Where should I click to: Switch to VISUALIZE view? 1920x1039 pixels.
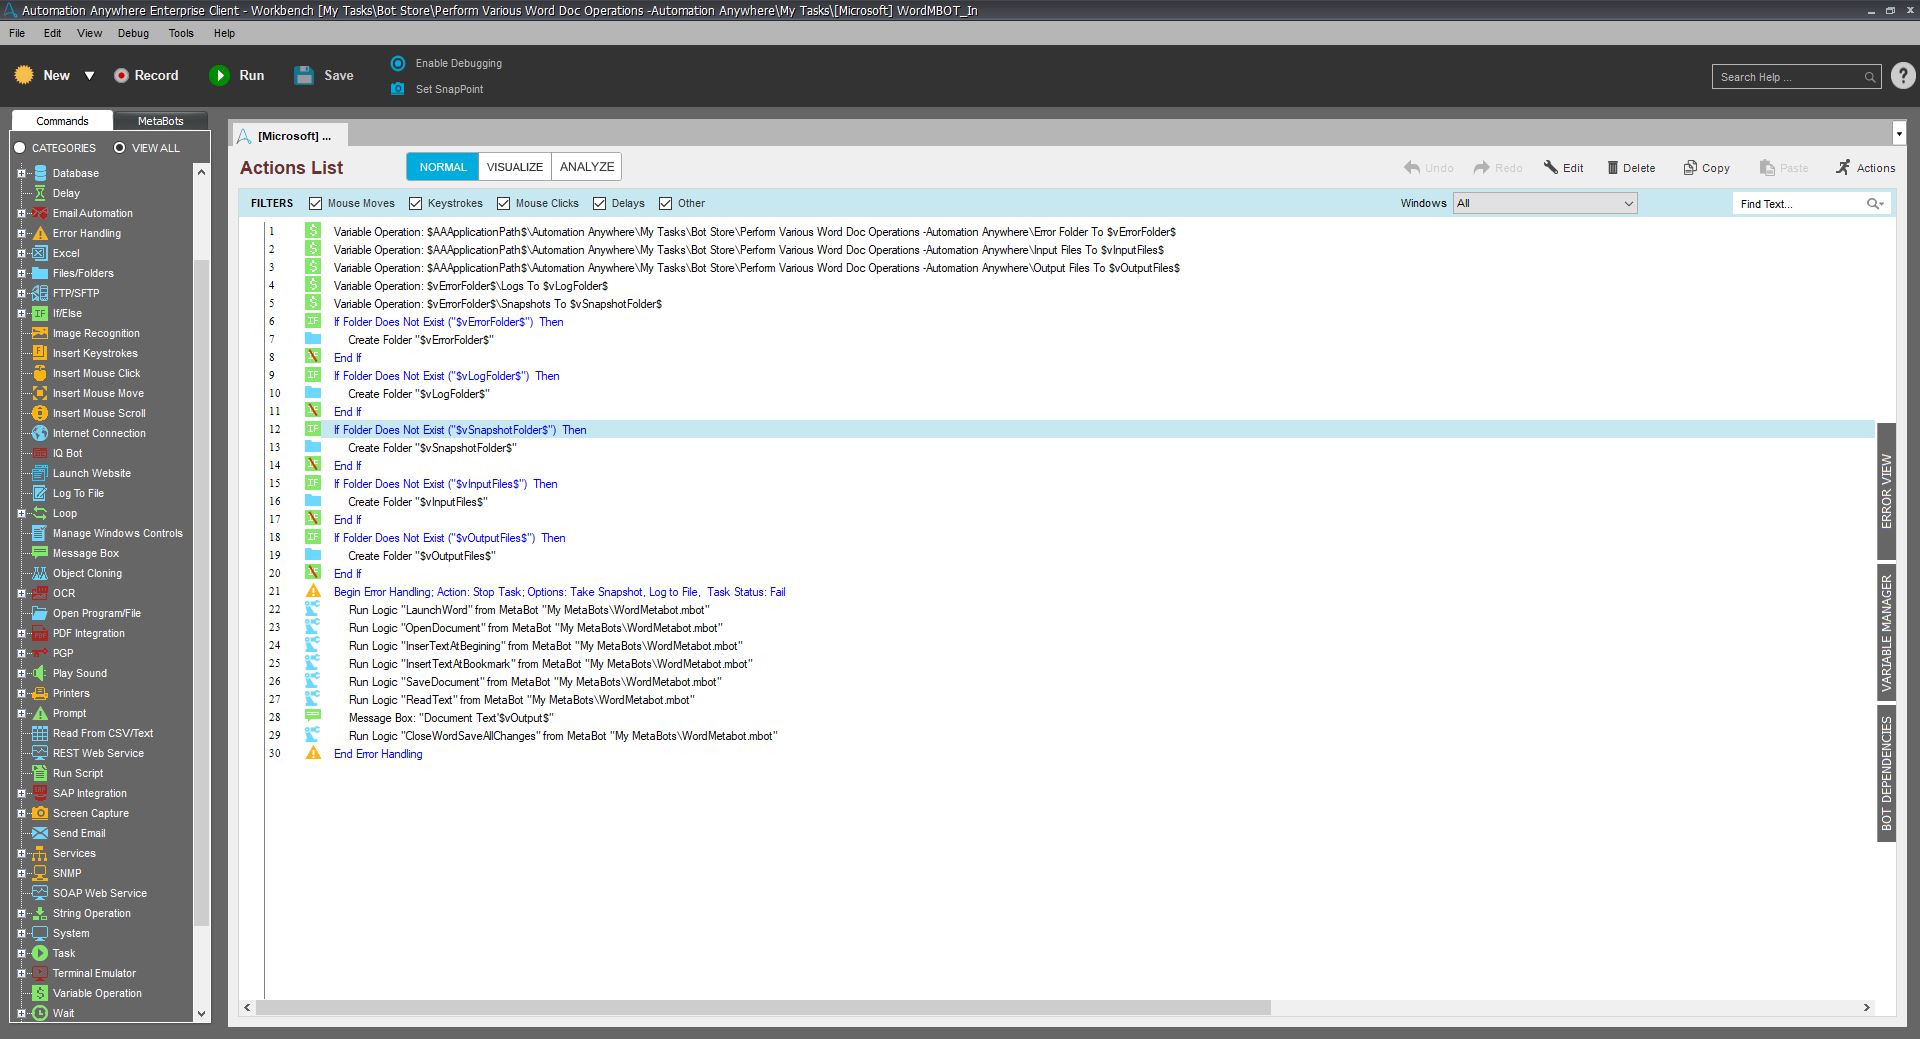pyautogui.click(x=514, y=167)
